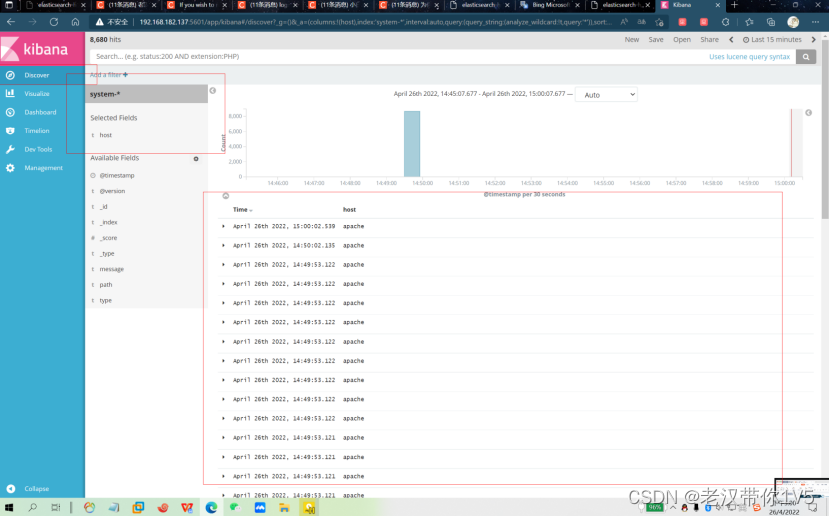Viewport: 830px width, 516px height.
Task: Open browser profile avatar
Action: point(793,22)
